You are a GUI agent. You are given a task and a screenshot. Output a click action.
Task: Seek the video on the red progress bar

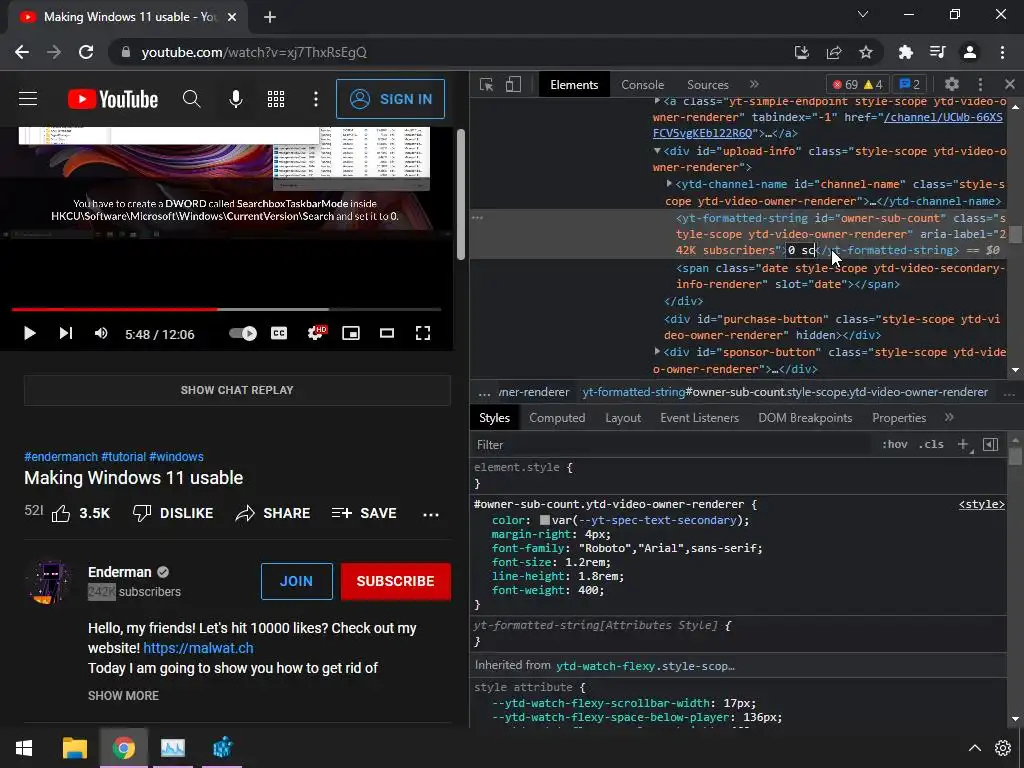point(114,309)
